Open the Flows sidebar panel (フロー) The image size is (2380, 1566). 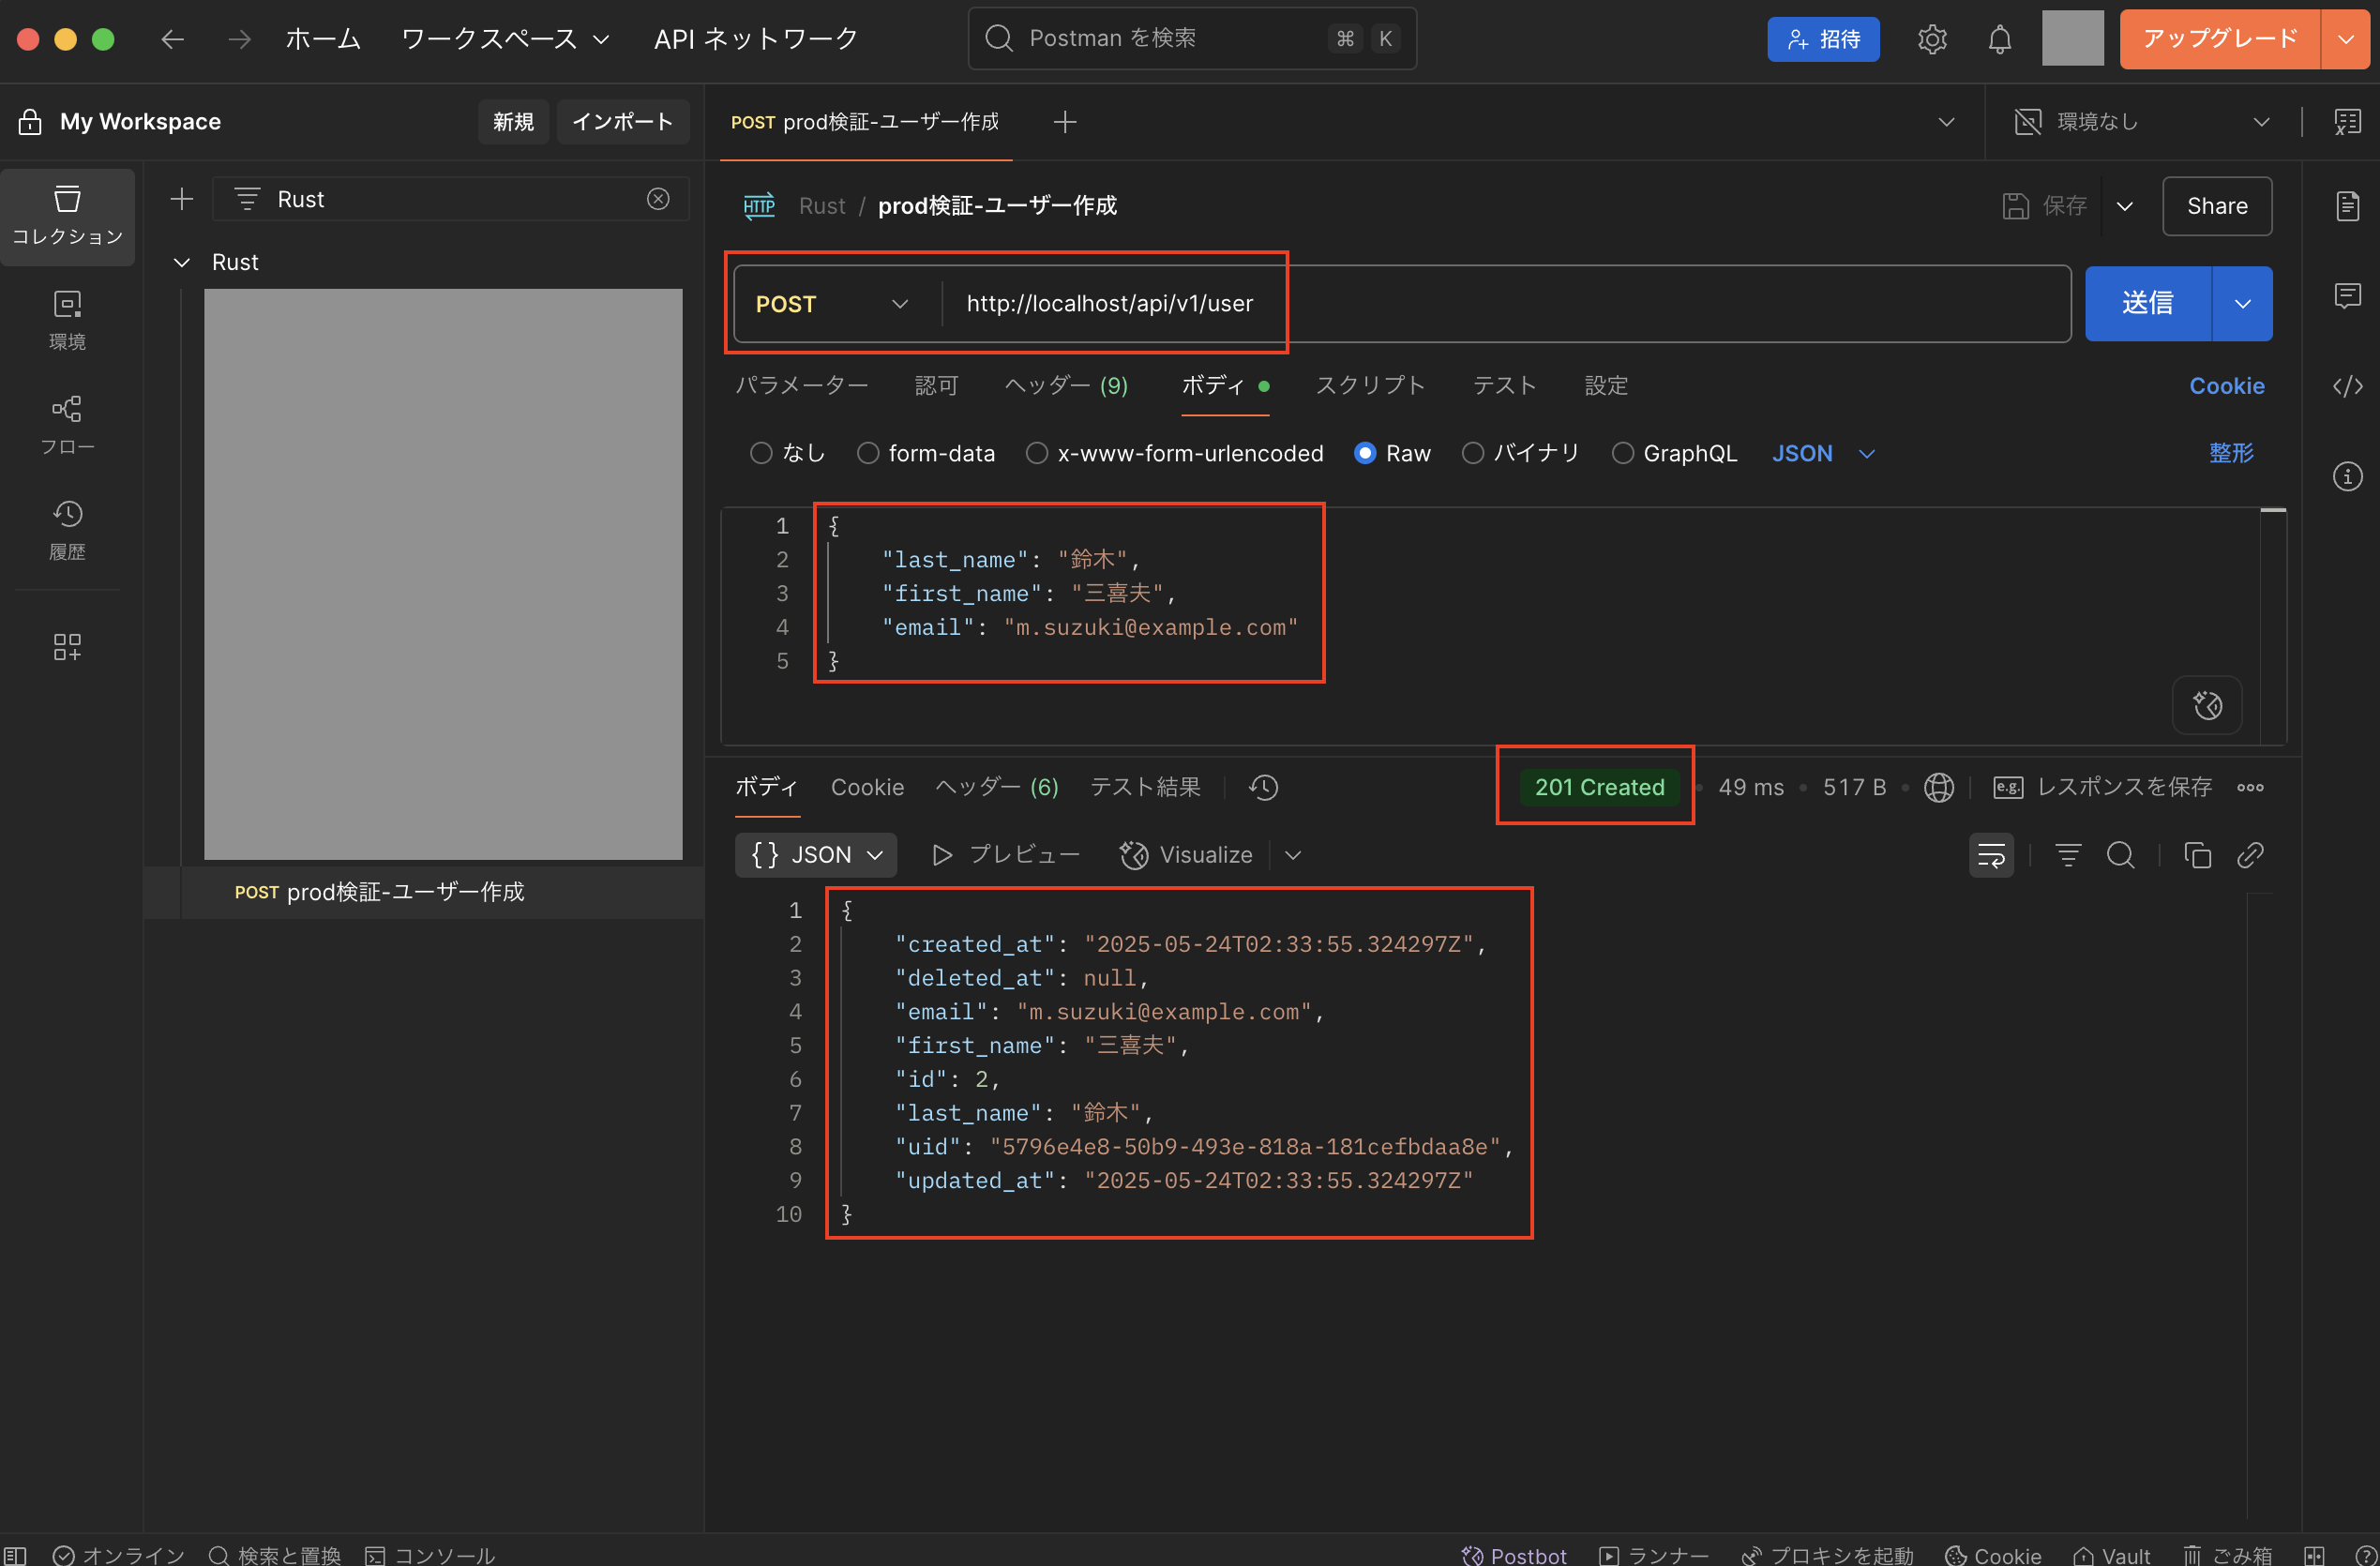coord(67,426)
